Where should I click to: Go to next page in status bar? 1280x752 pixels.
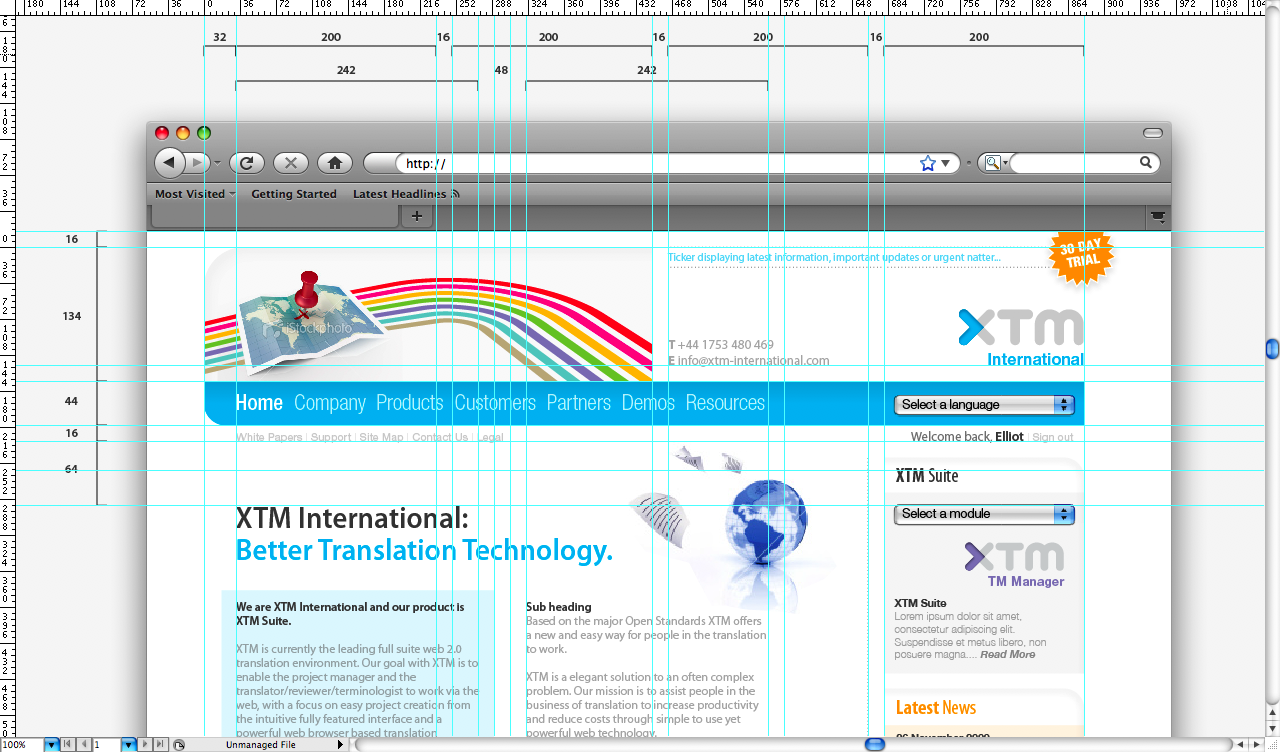(x=145, y=745)
